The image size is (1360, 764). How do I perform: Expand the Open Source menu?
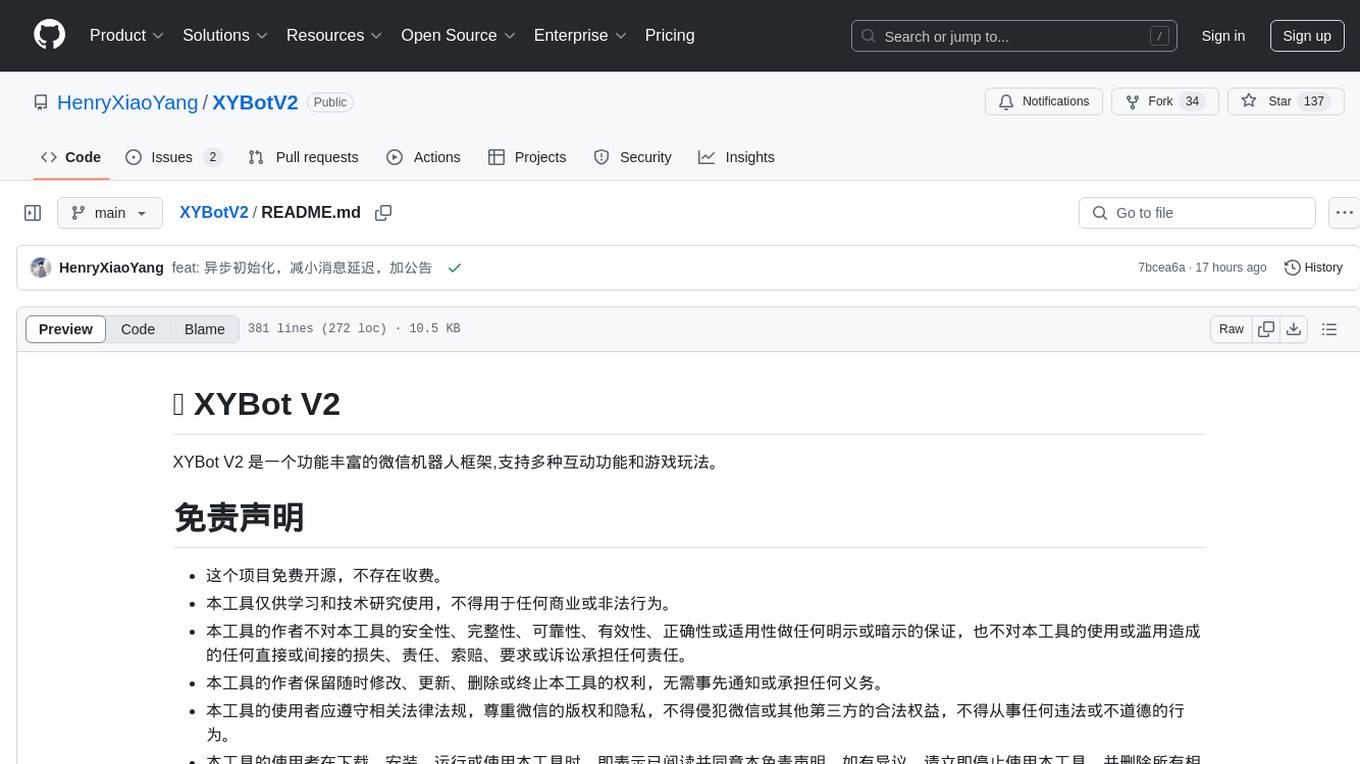tap(458, 35)
